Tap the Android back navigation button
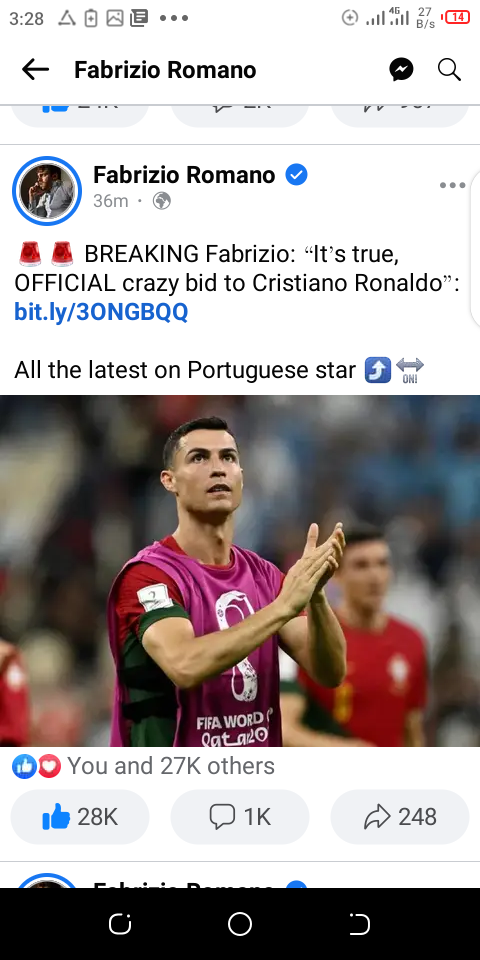 pyautogui.click(x=359, y=924)
